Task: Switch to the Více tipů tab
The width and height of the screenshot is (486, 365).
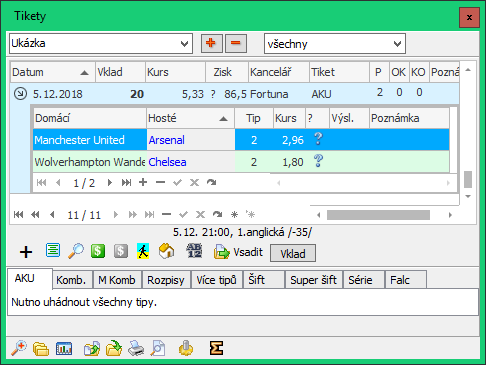Action: (216, 280)
